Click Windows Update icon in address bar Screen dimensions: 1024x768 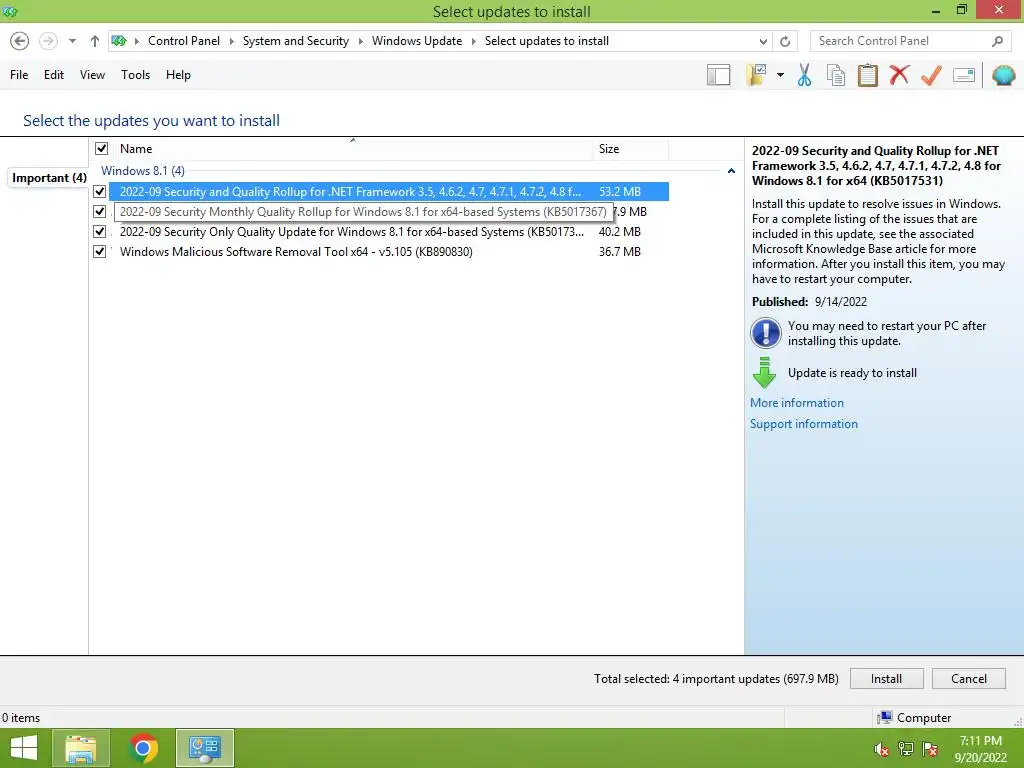(118, 41)
